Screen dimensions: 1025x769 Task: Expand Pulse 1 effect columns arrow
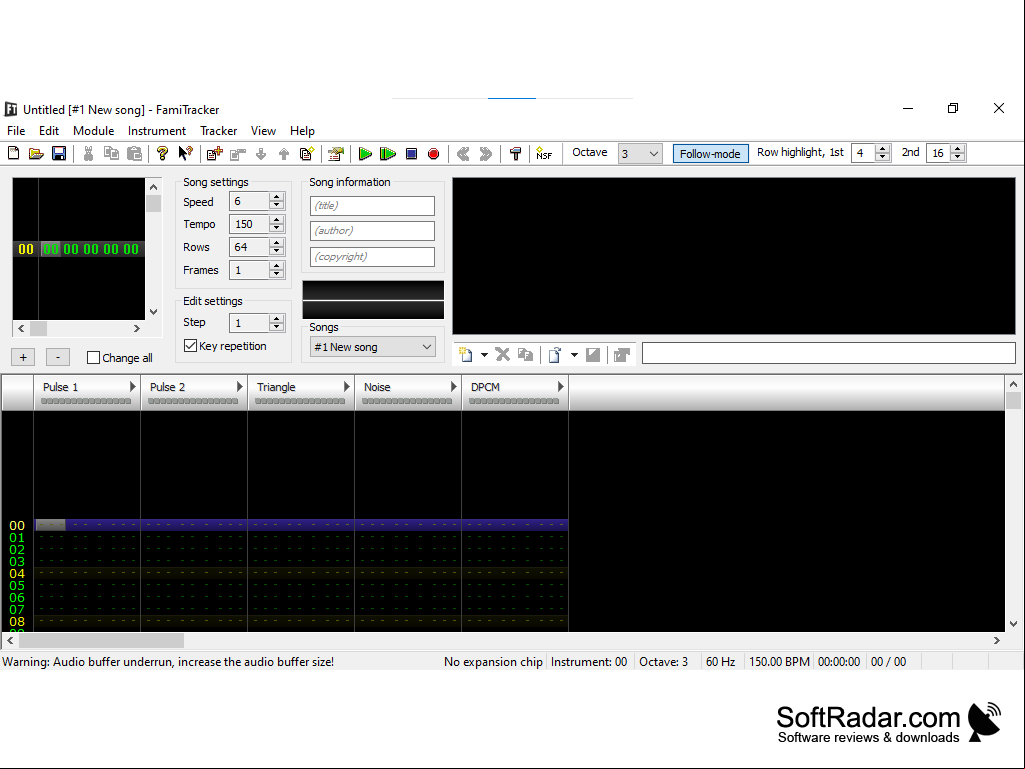133,386
